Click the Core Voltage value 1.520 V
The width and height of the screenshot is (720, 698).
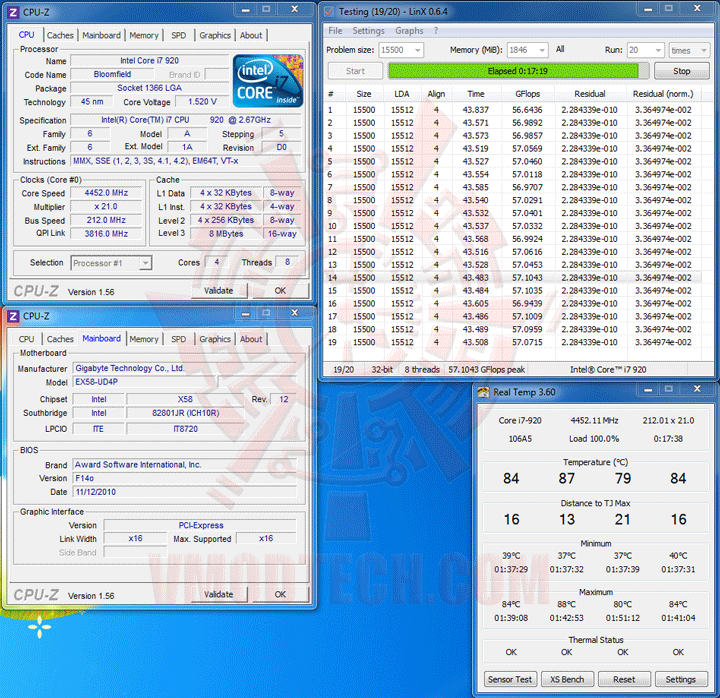[202, 102]
